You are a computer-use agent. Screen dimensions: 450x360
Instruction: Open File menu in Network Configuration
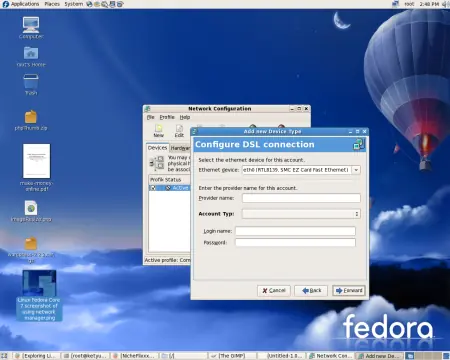(x=151, y=117)
